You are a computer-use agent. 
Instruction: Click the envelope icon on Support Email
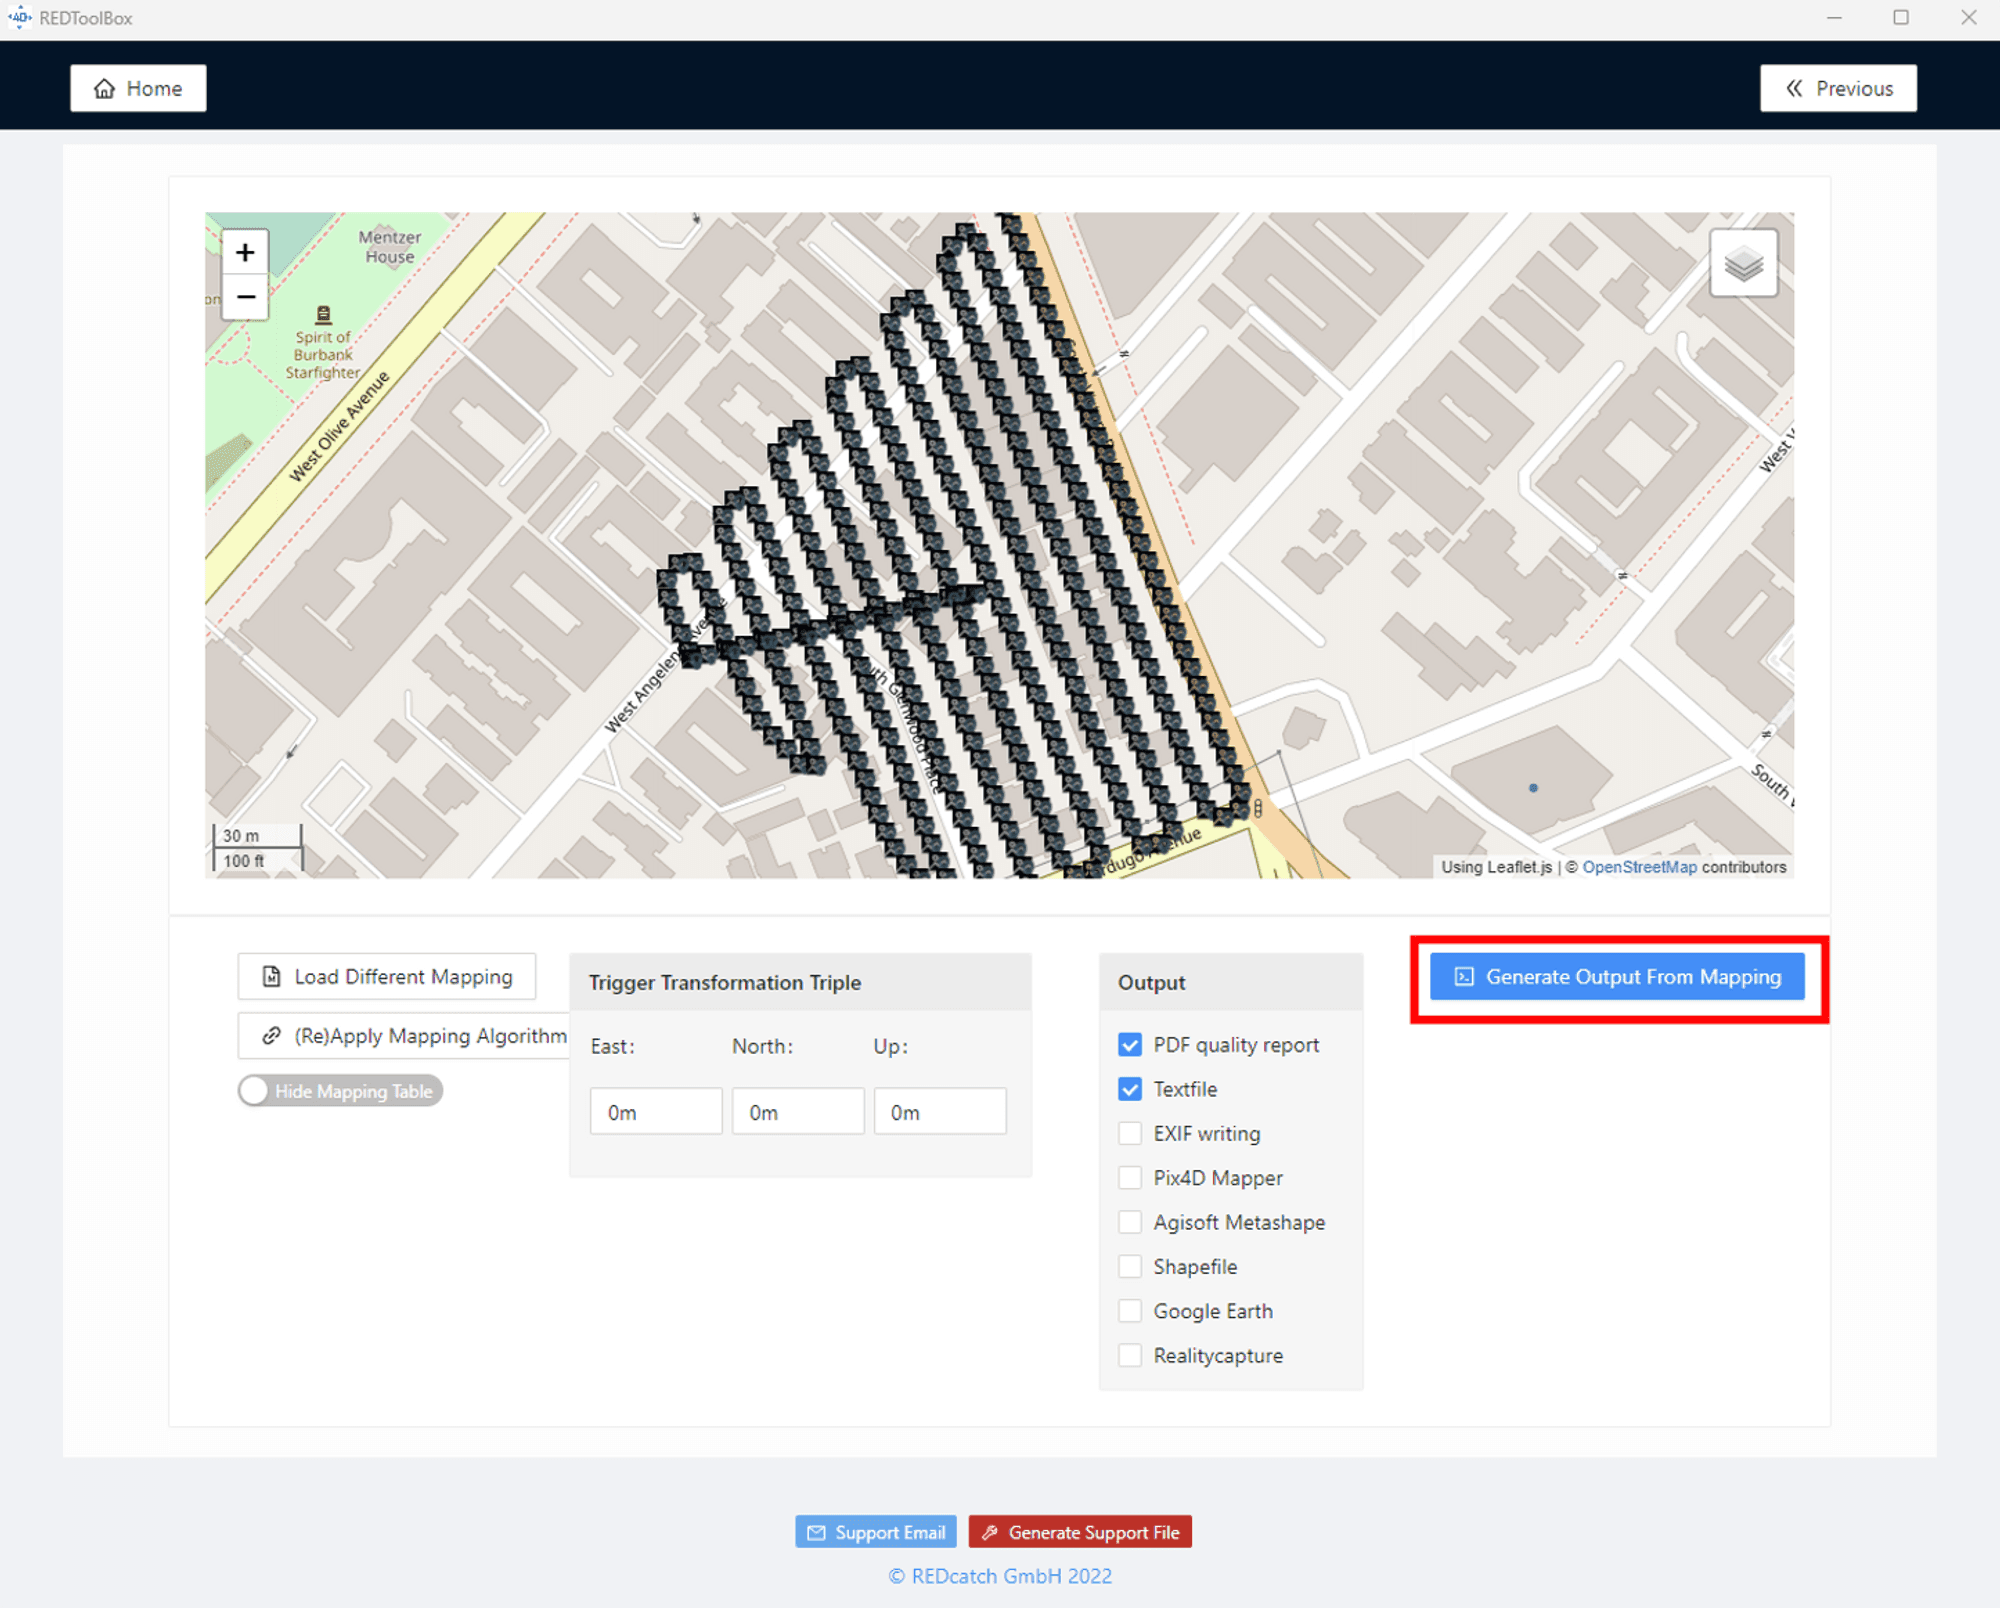click(816, 1531)
